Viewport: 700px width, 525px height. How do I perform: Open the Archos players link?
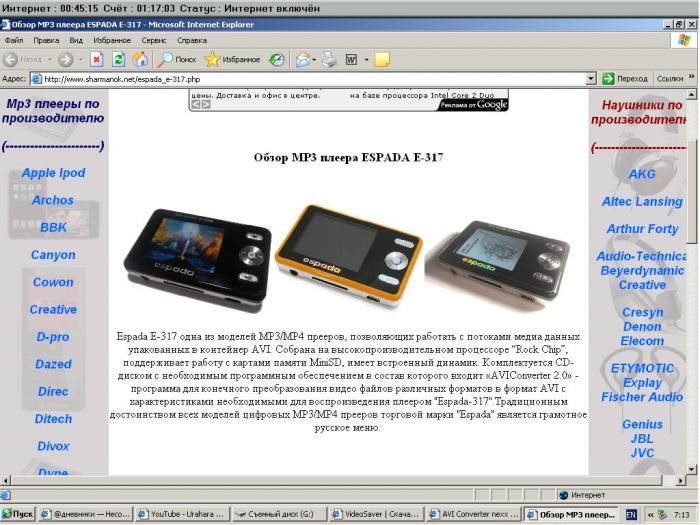tap(53, 200)
